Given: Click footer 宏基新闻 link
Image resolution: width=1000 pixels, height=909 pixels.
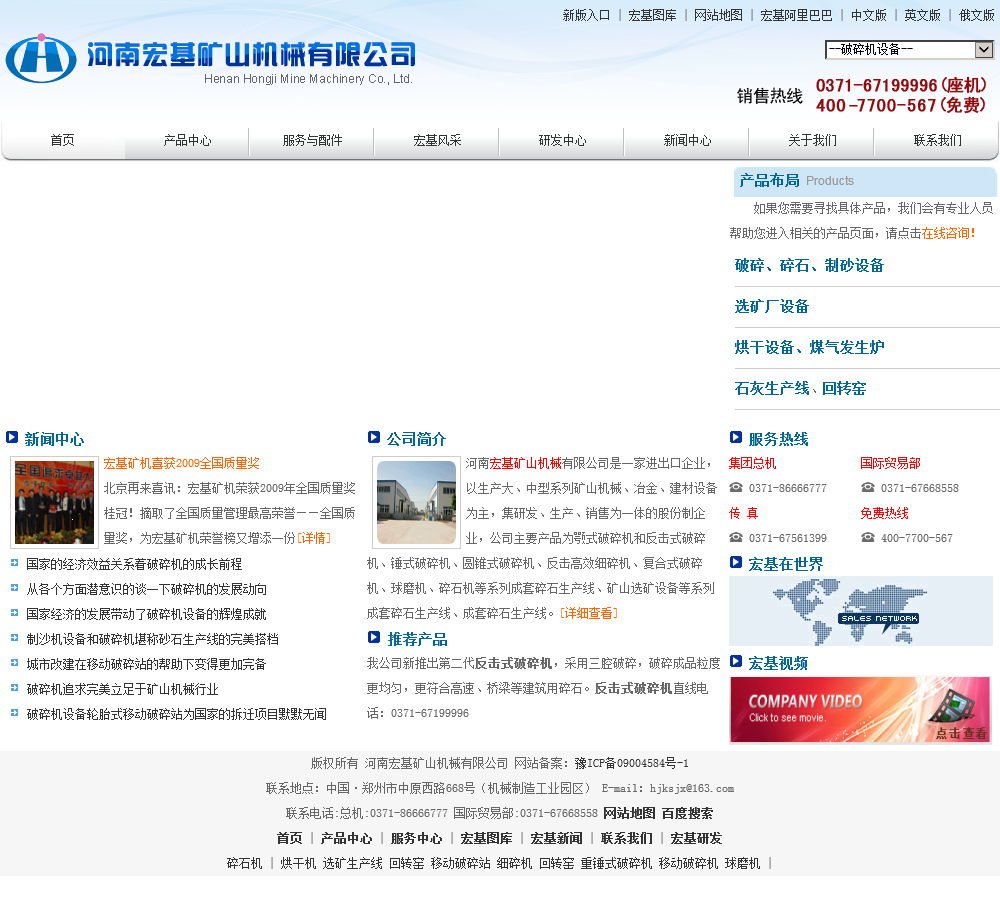Looking at the screenshot, I should pyautogui.click(x=556, y=838).
